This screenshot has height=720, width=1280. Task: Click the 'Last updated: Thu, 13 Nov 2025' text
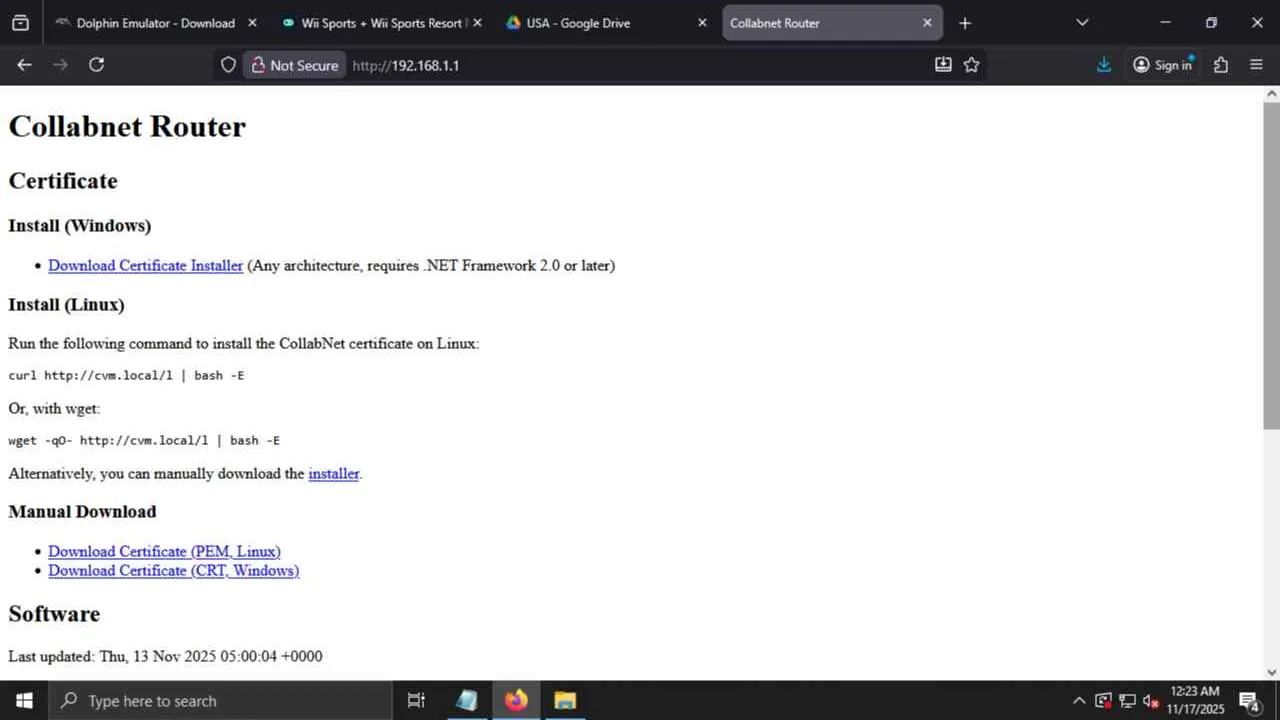(x=165, y=656)
